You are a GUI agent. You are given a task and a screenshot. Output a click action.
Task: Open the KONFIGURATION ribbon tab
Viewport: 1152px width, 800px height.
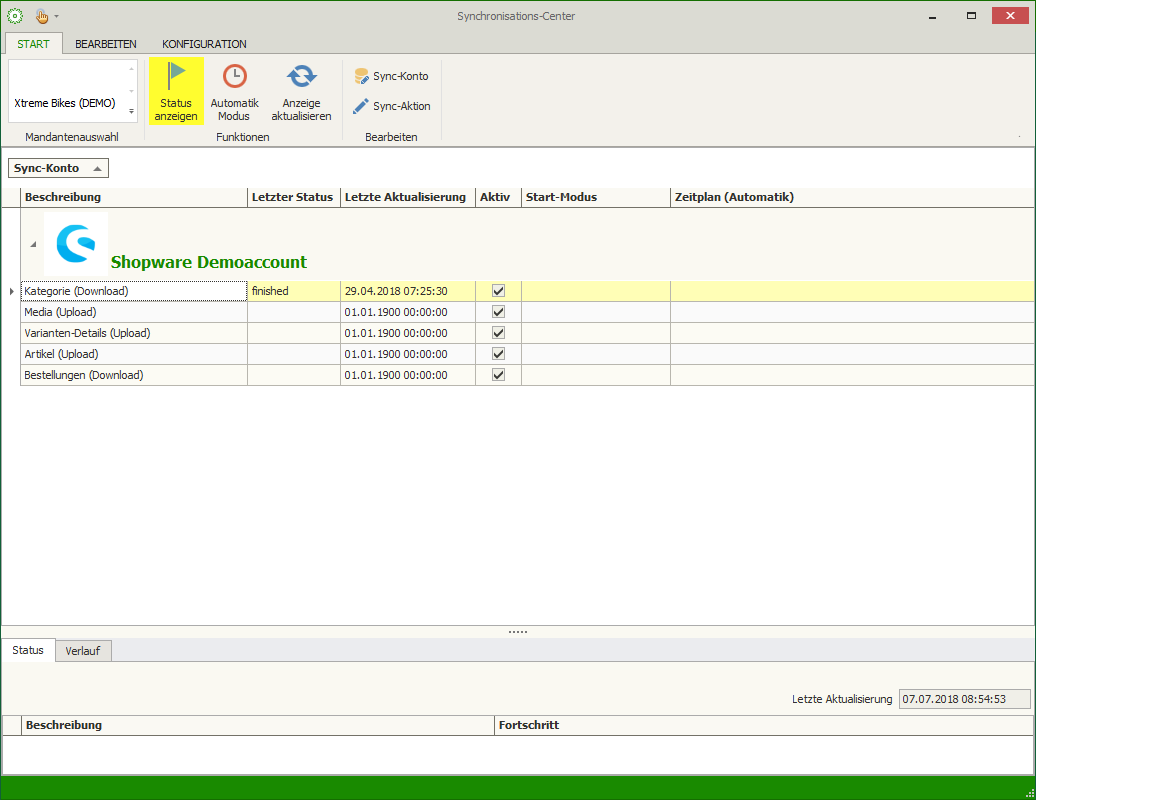(204, 44)
